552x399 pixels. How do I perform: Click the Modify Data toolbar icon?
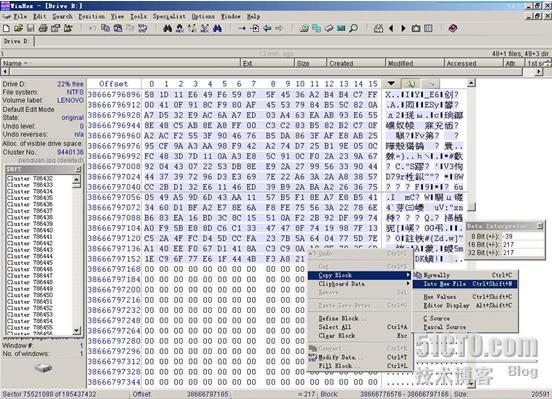143,29
